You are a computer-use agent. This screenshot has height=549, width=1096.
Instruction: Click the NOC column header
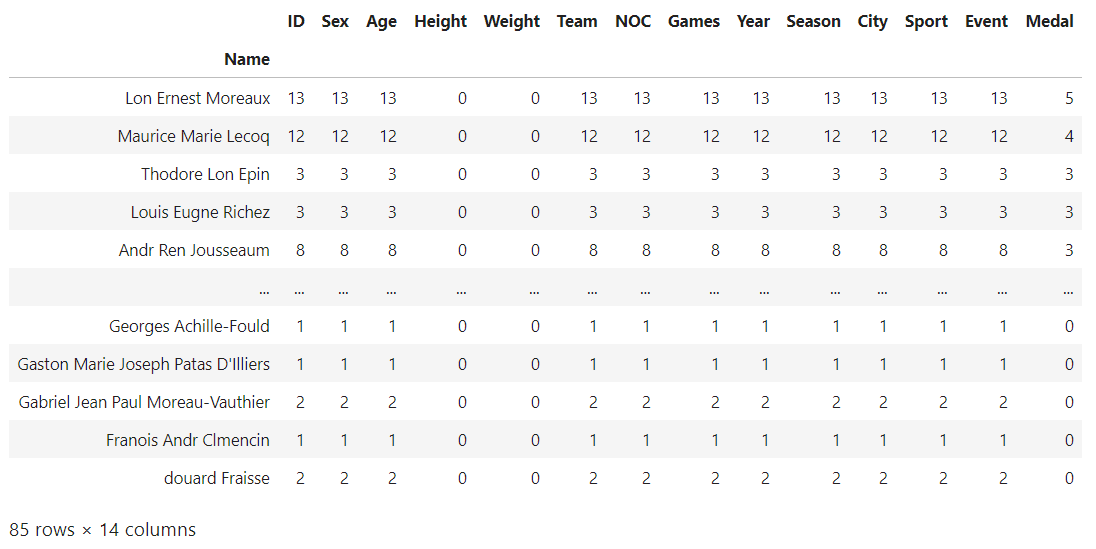click(x=633, y=22)
